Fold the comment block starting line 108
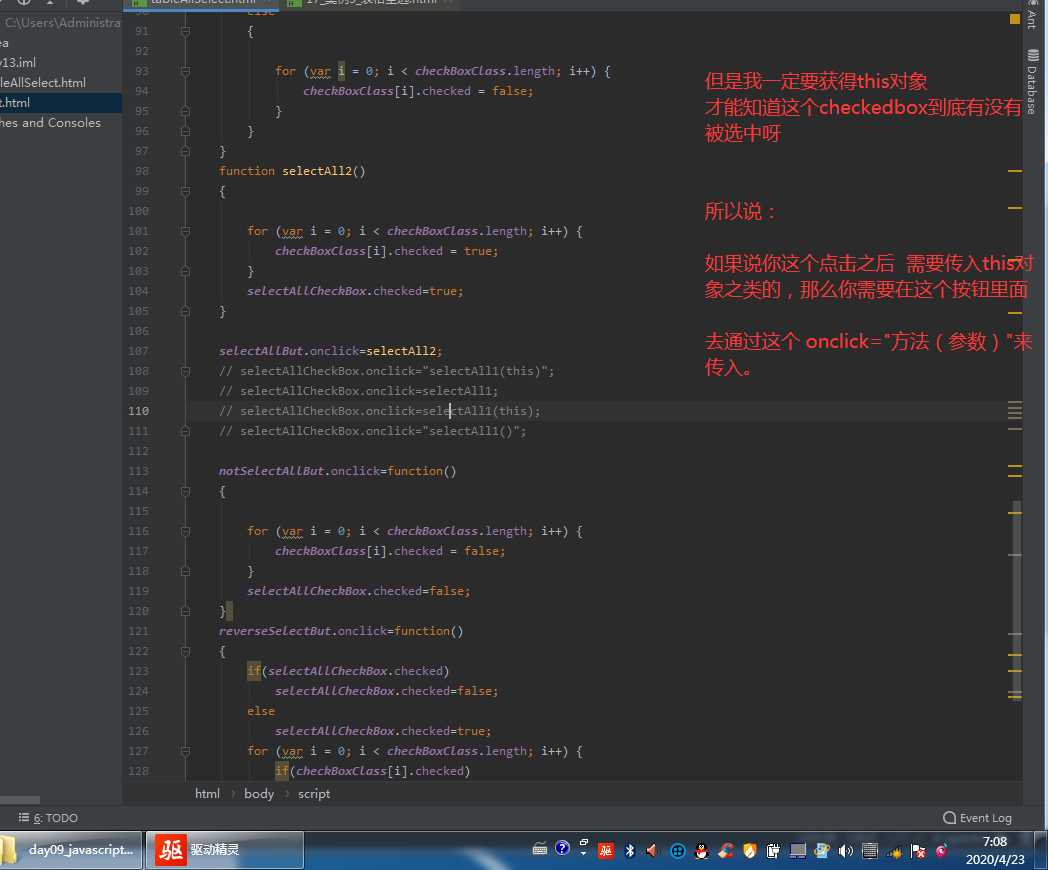The image size is (1048, 870). 186,372
